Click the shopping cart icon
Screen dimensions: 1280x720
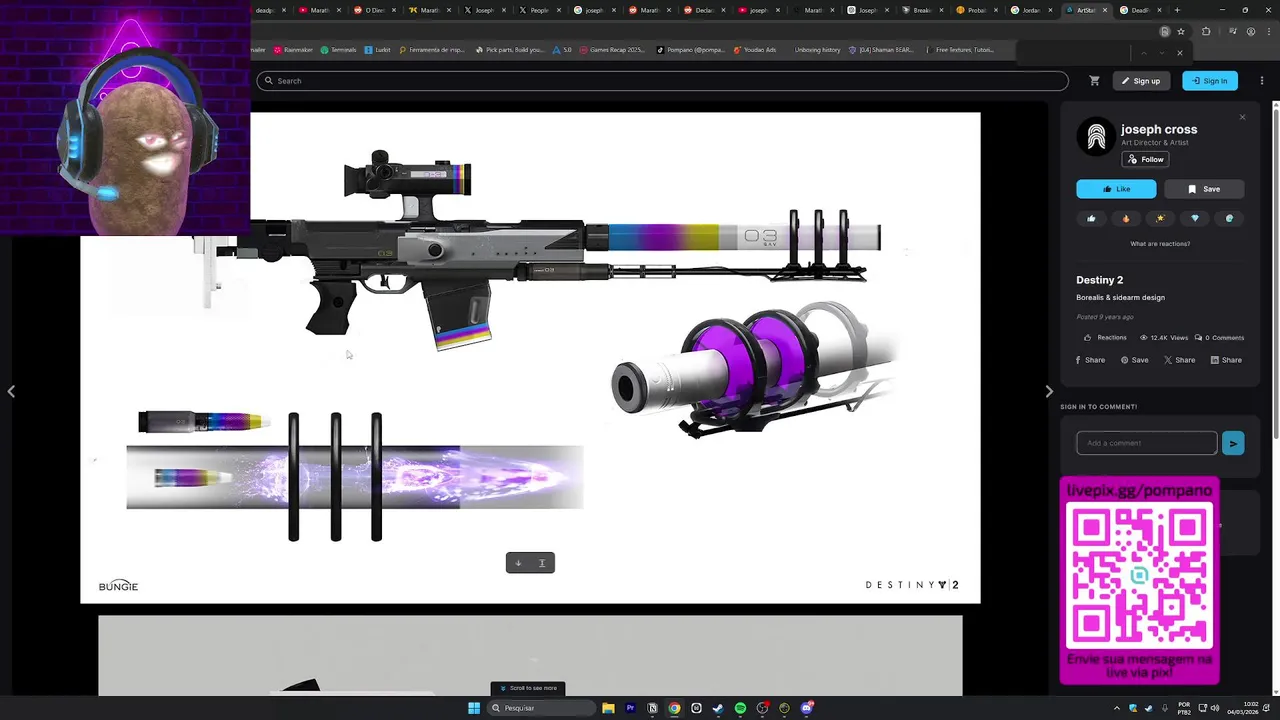pyautogui.click(x=1094, y=81)
